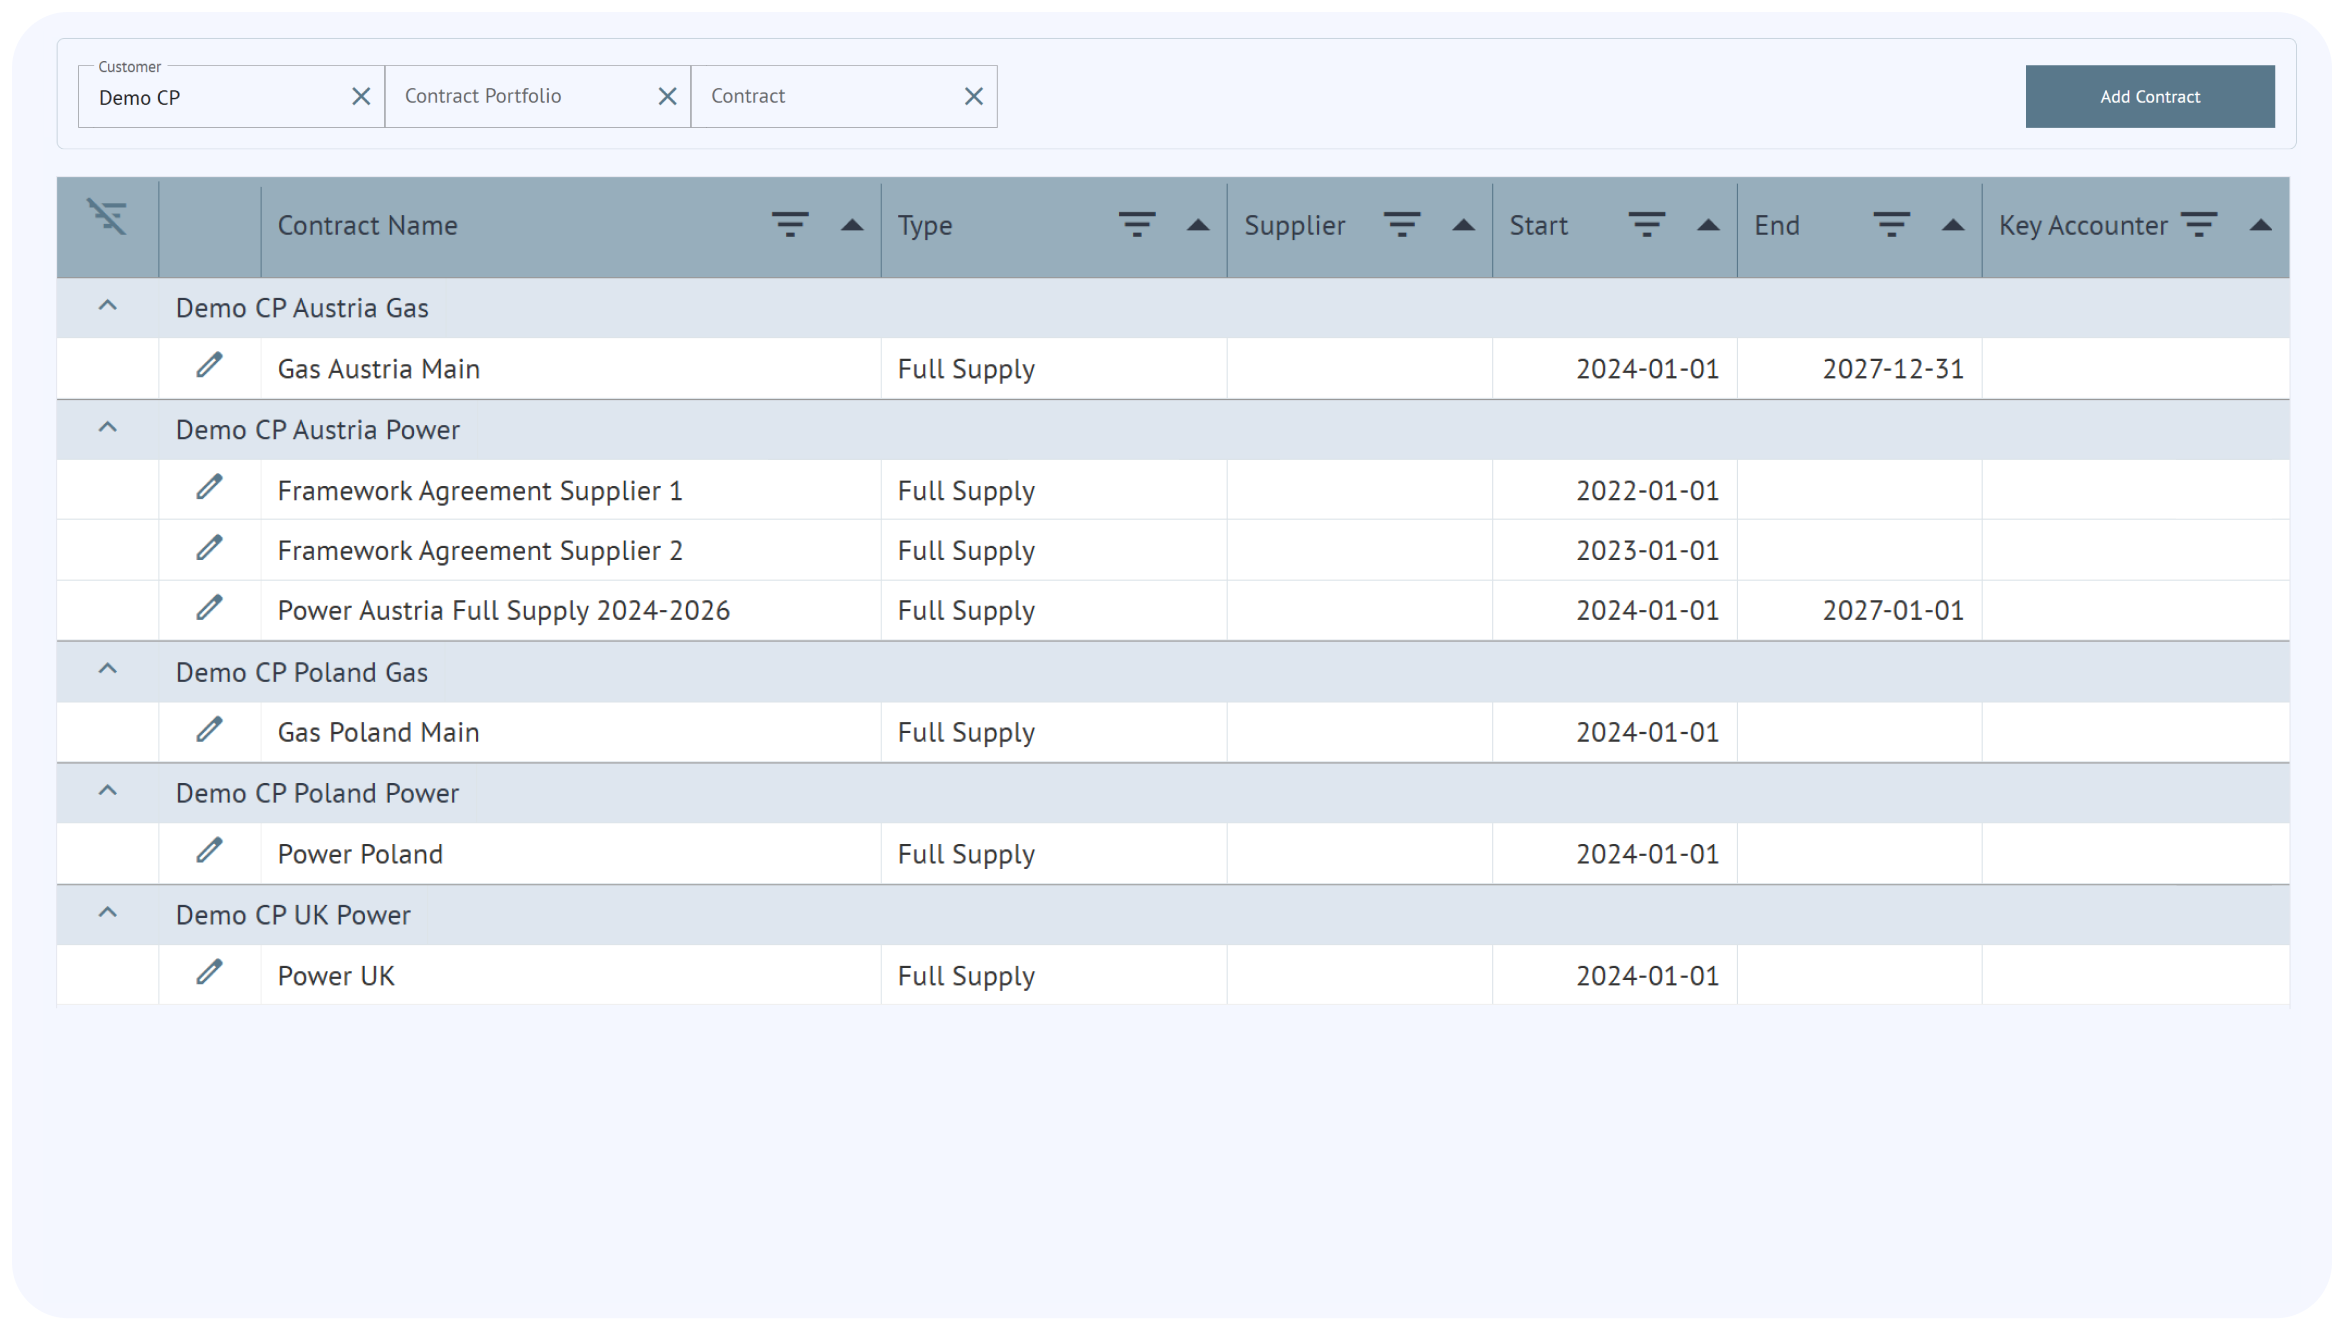Open the Key Accounter column filter
The height and width of the screenshot is (1331, 2344).
2198,225
